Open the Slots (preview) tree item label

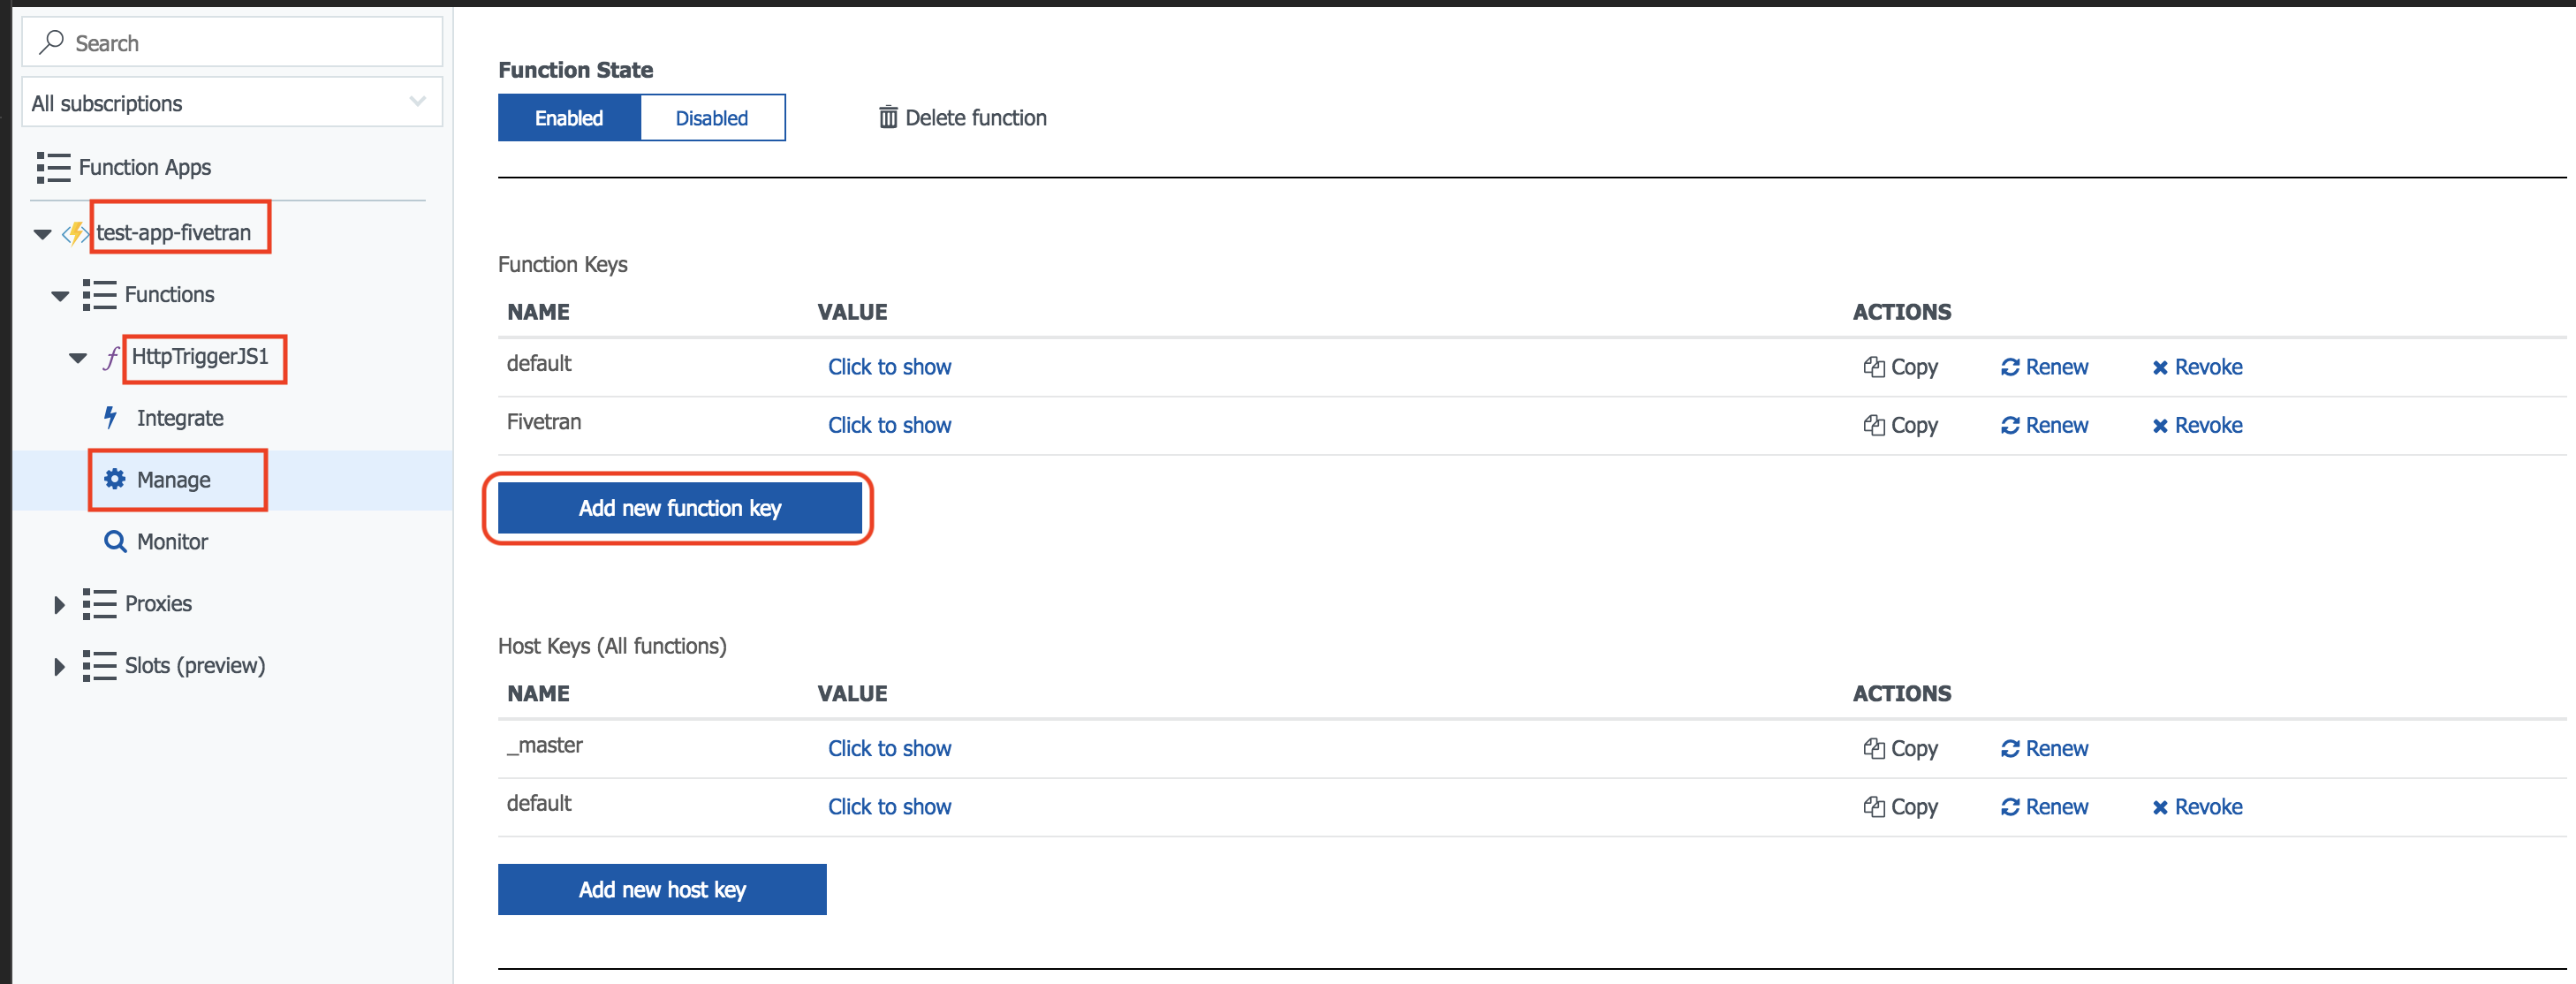point(195,666)
